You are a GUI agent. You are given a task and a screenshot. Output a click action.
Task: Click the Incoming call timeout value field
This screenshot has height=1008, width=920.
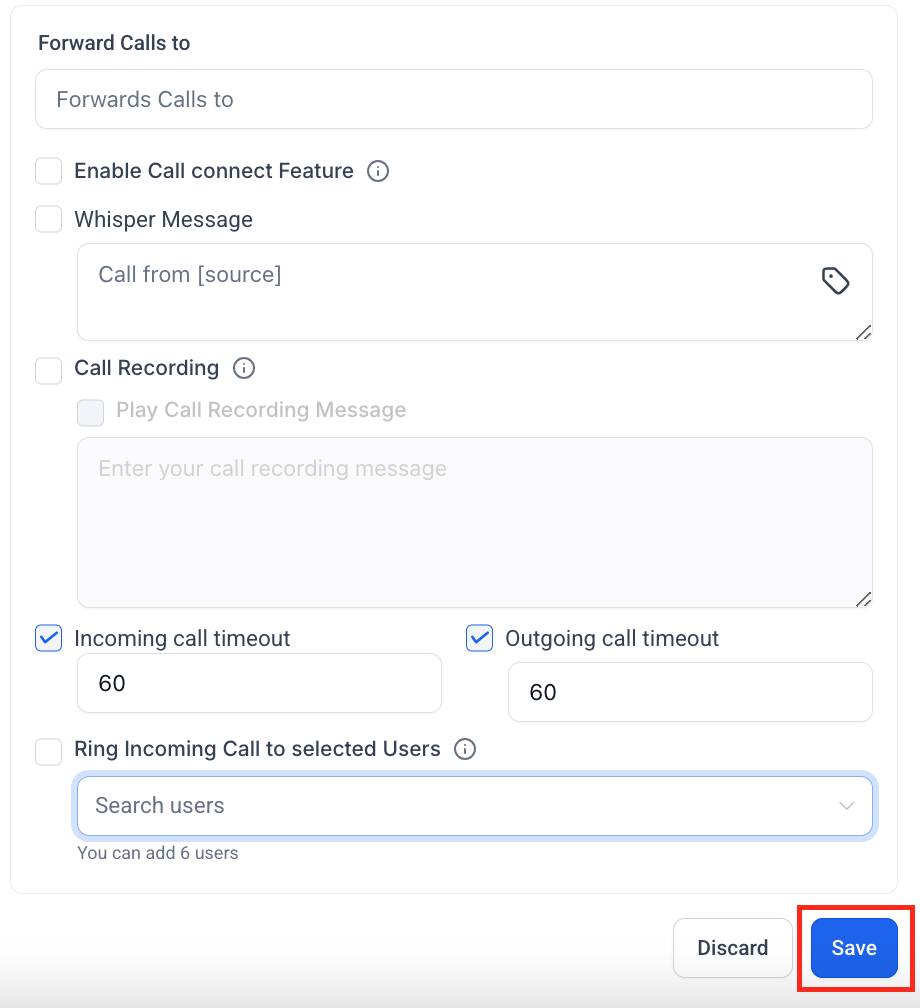259,684
